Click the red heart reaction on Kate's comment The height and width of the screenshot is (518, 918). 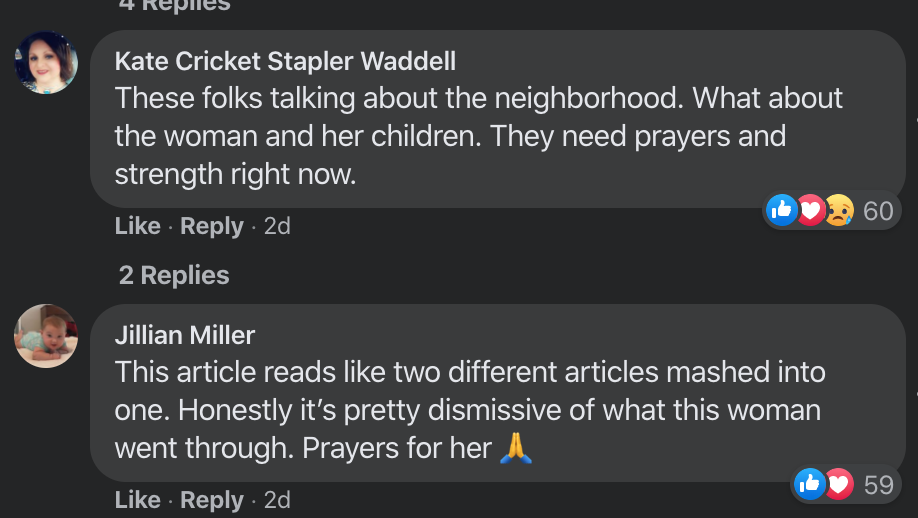[811, 210]
